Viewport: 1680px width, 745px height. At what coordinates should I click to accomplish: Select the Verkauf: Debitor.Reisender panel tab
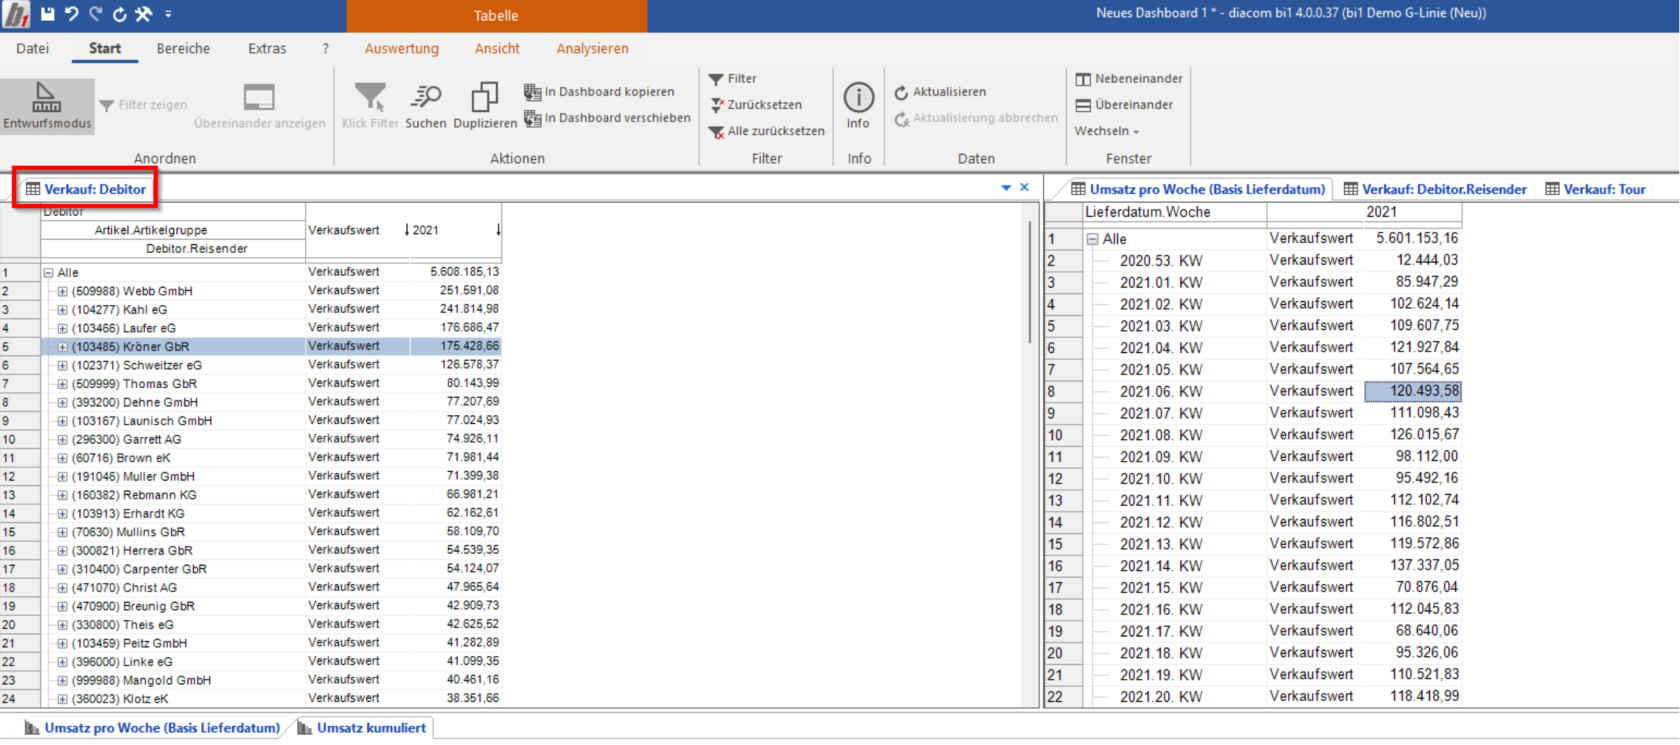pyautogui.click(x=1435, y=189)
